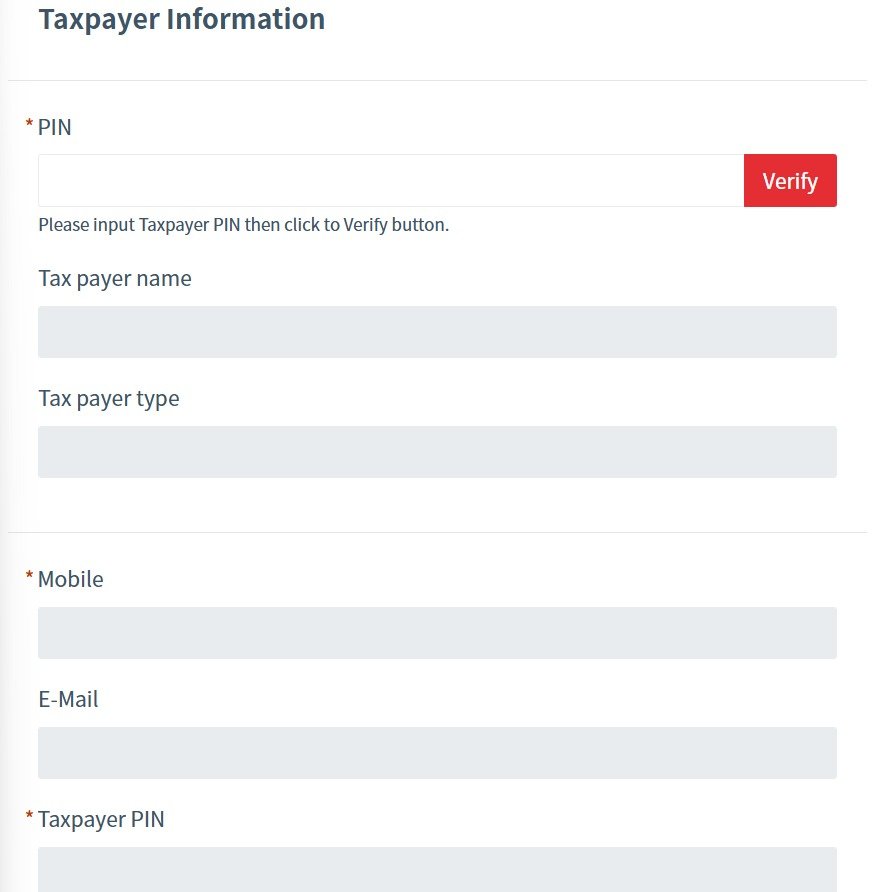The width and height of the screenshot is (875, 892).
Task: Click the Tax payer type field
Action: [x=437, y=451]
